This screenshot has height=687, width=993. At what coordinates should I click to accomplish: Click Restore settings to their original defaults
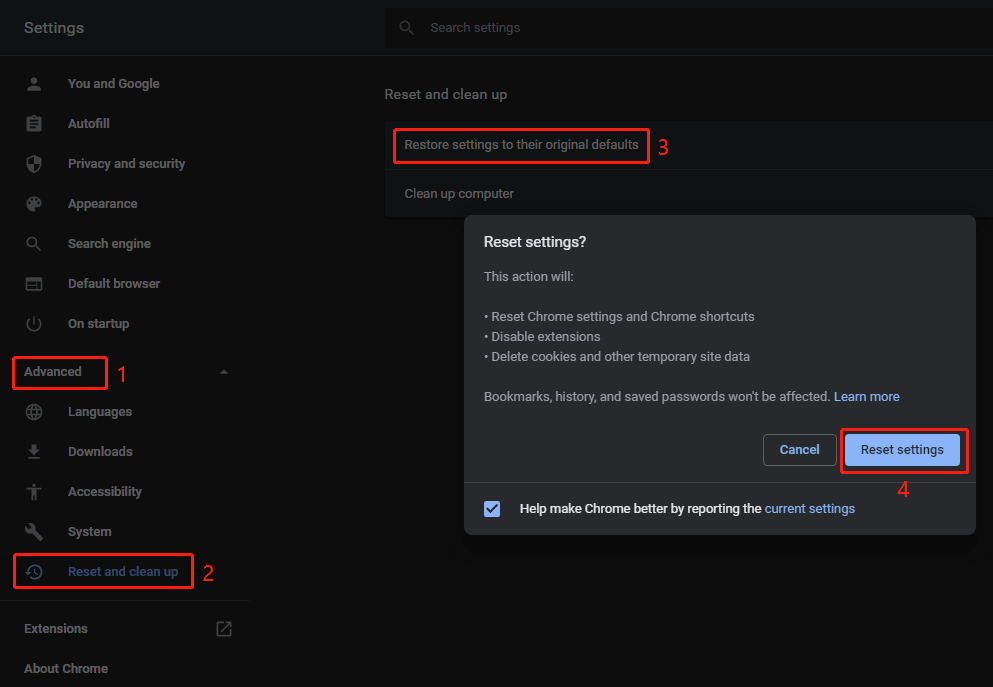[521, 145]
